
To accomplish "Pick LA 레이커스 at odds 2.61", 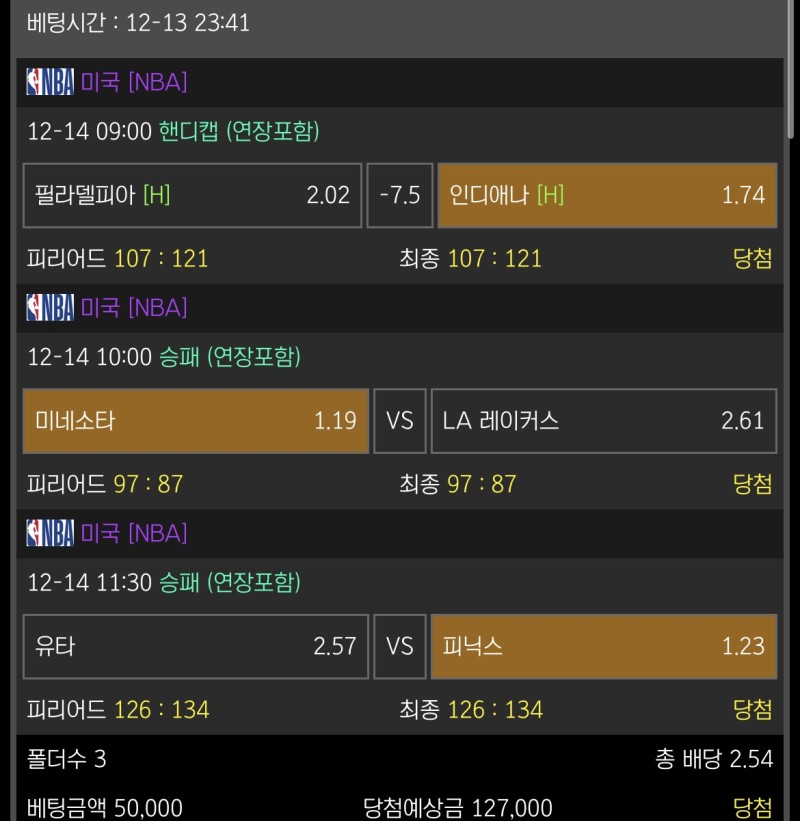I will [x=603, y=421].
